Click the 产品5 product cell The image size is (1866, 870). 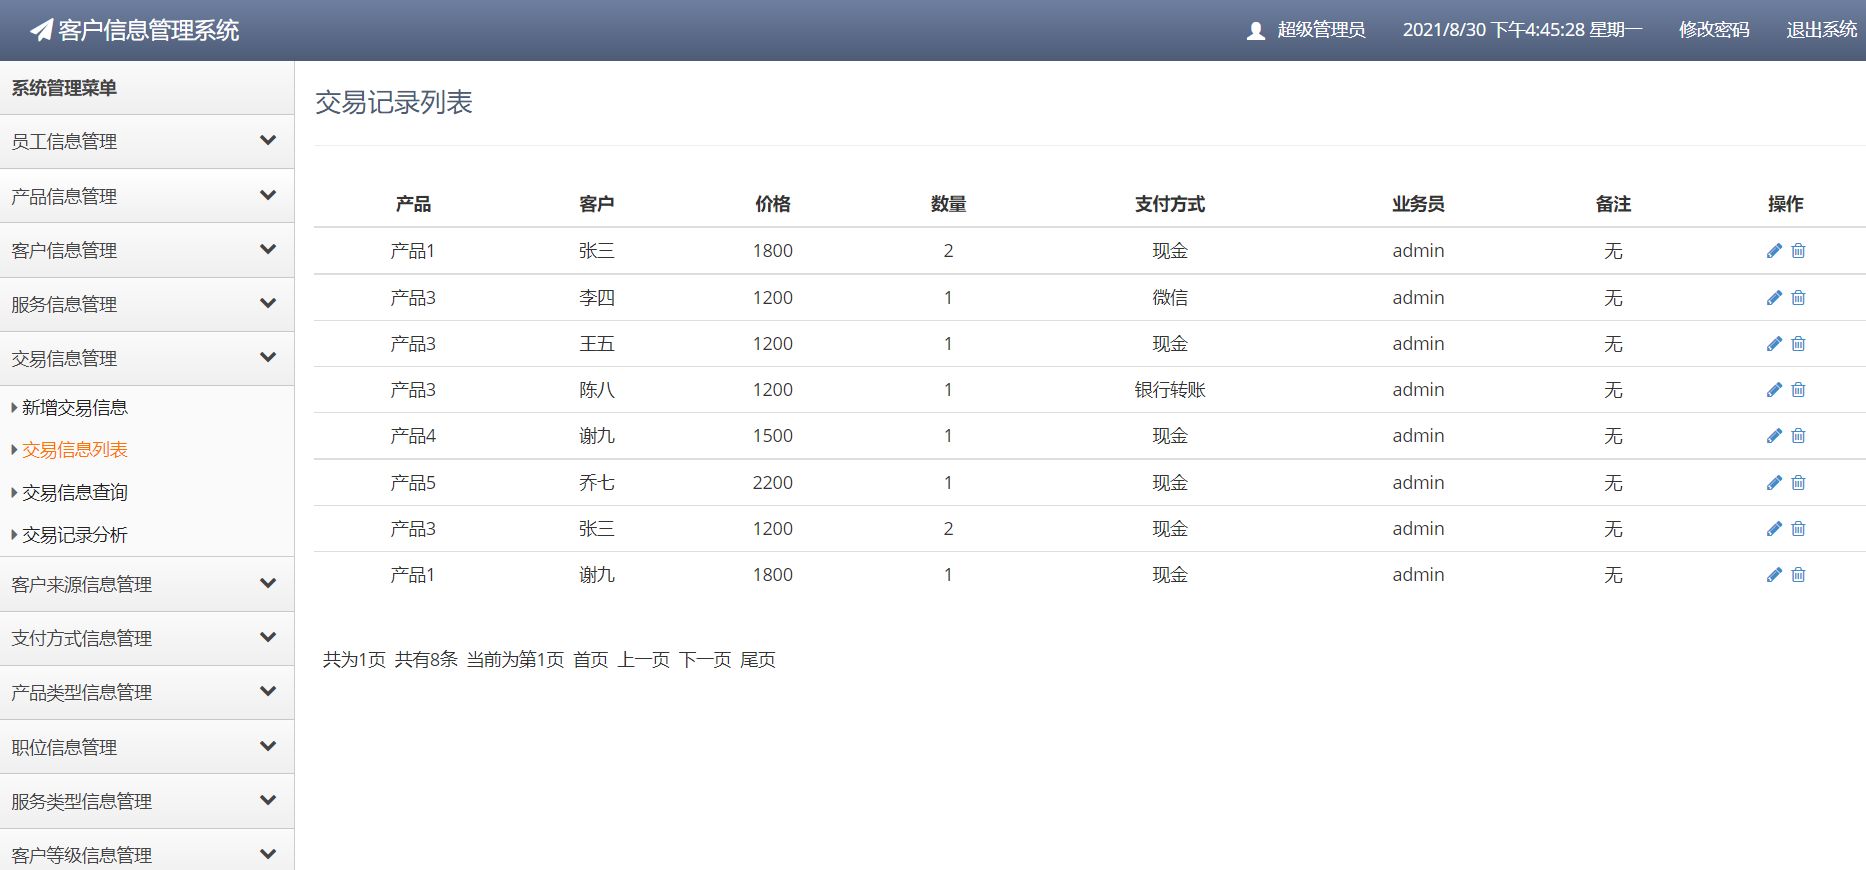coord(413,483)
